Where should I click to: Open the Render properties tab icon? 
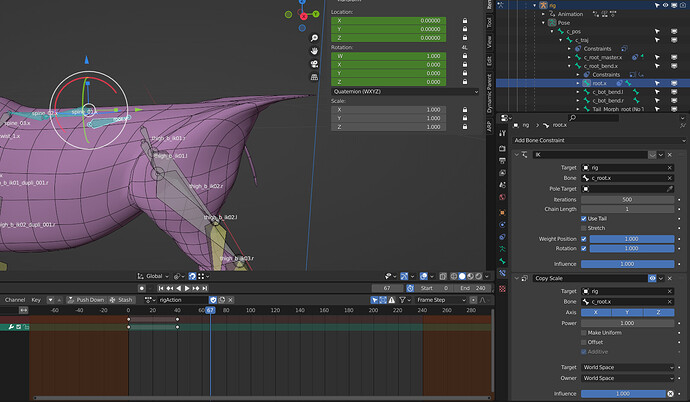(502, 149)
